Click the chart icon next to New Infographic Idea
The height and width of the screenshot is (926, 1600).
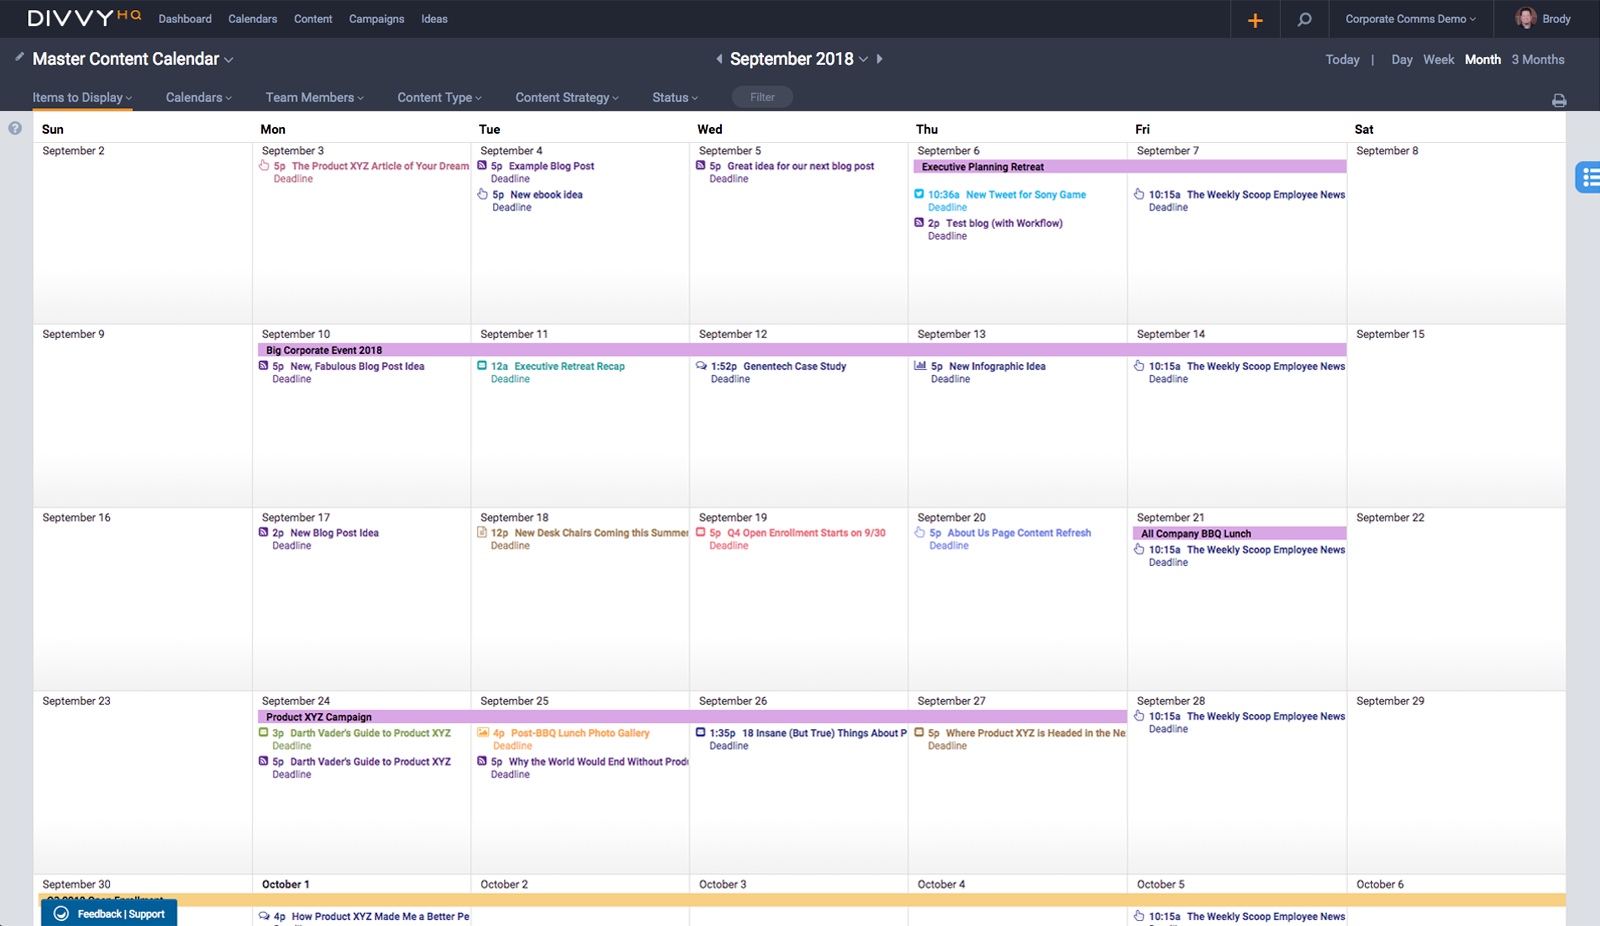[920, 366]
